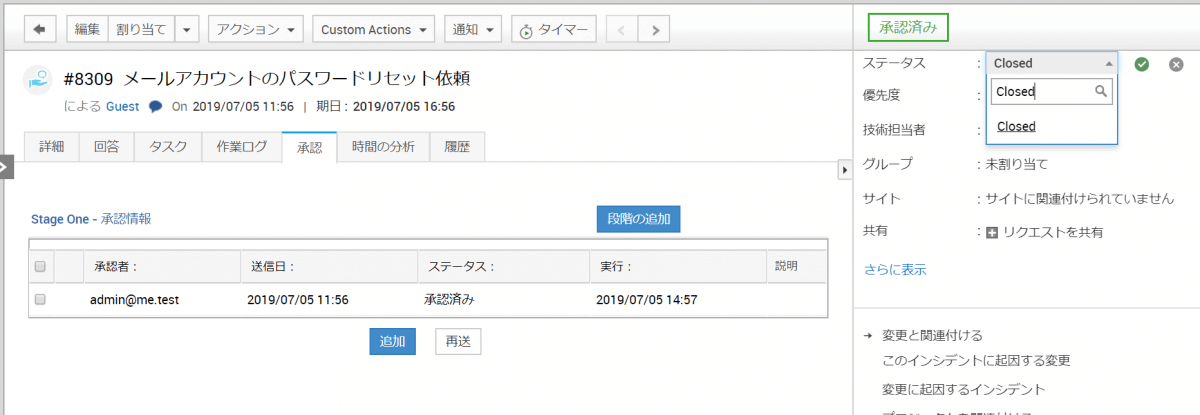The image size is (1200, 415).
Task: Toggle the select-all checkbox in table header
Action: 40,266
